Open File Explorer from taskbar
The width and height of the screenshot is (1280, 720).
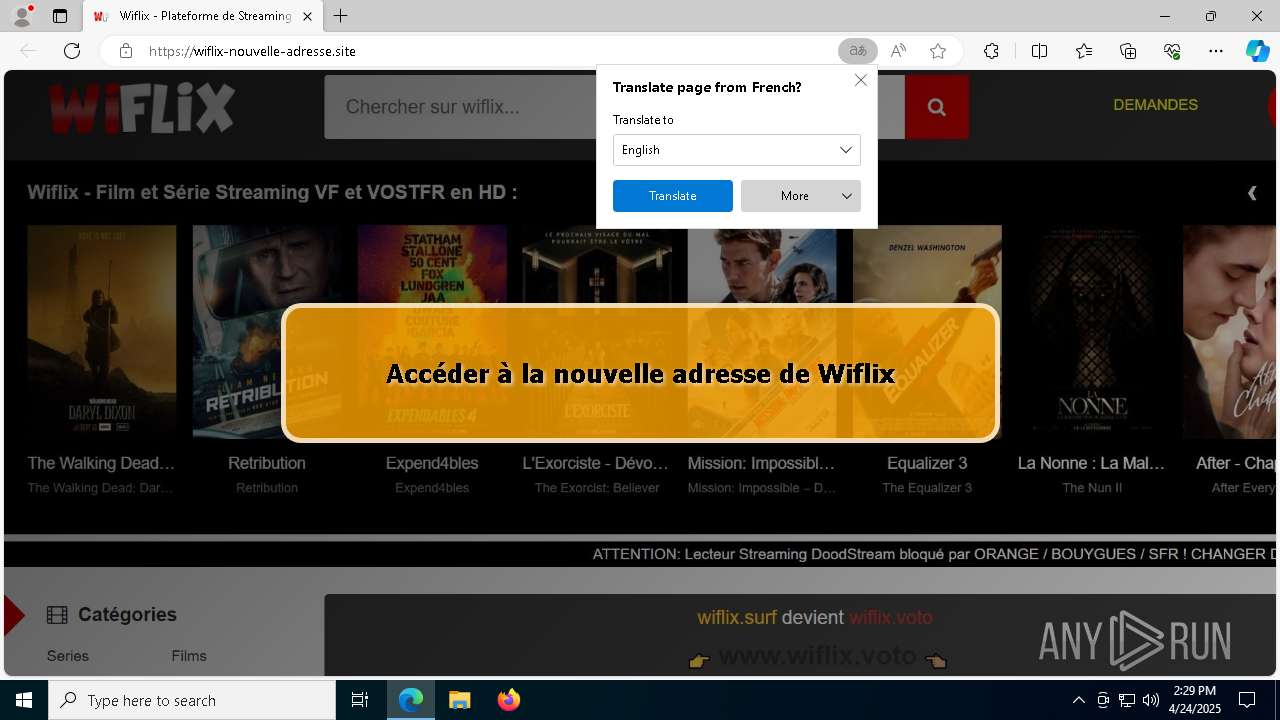(459, 700)
